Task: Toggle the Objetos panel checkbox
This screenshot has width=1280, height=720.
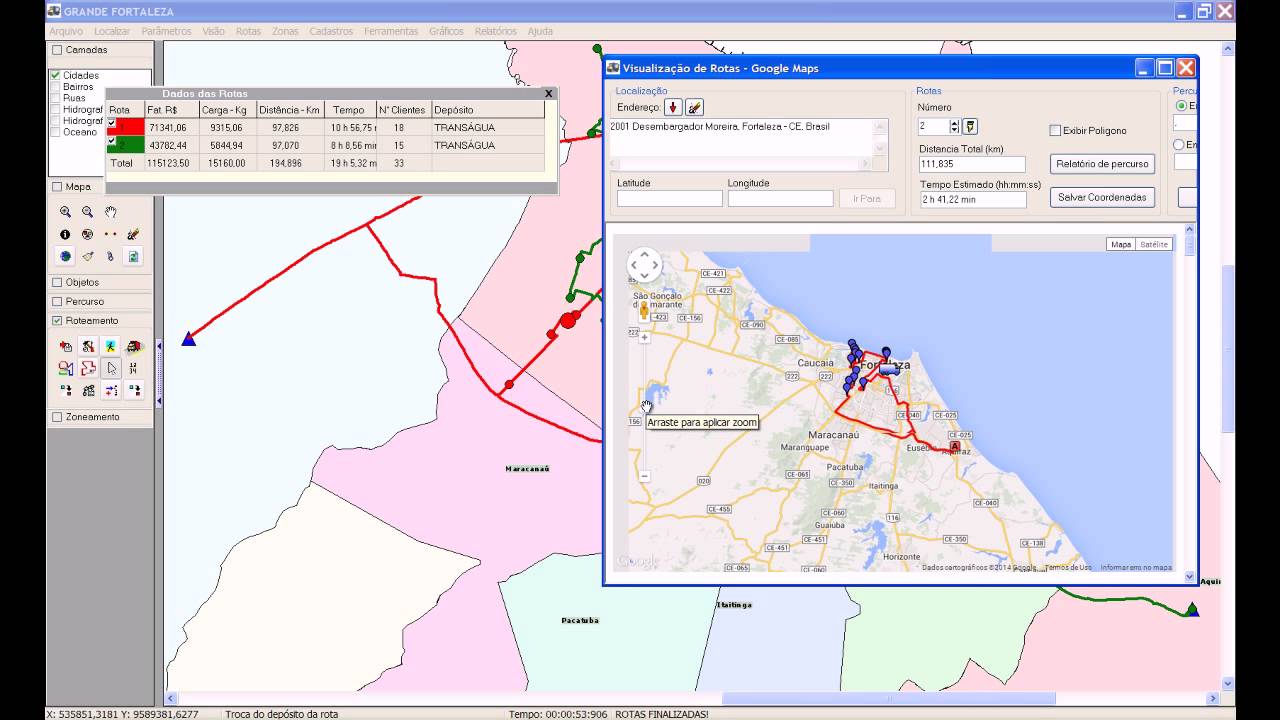Action: (57, 283)
